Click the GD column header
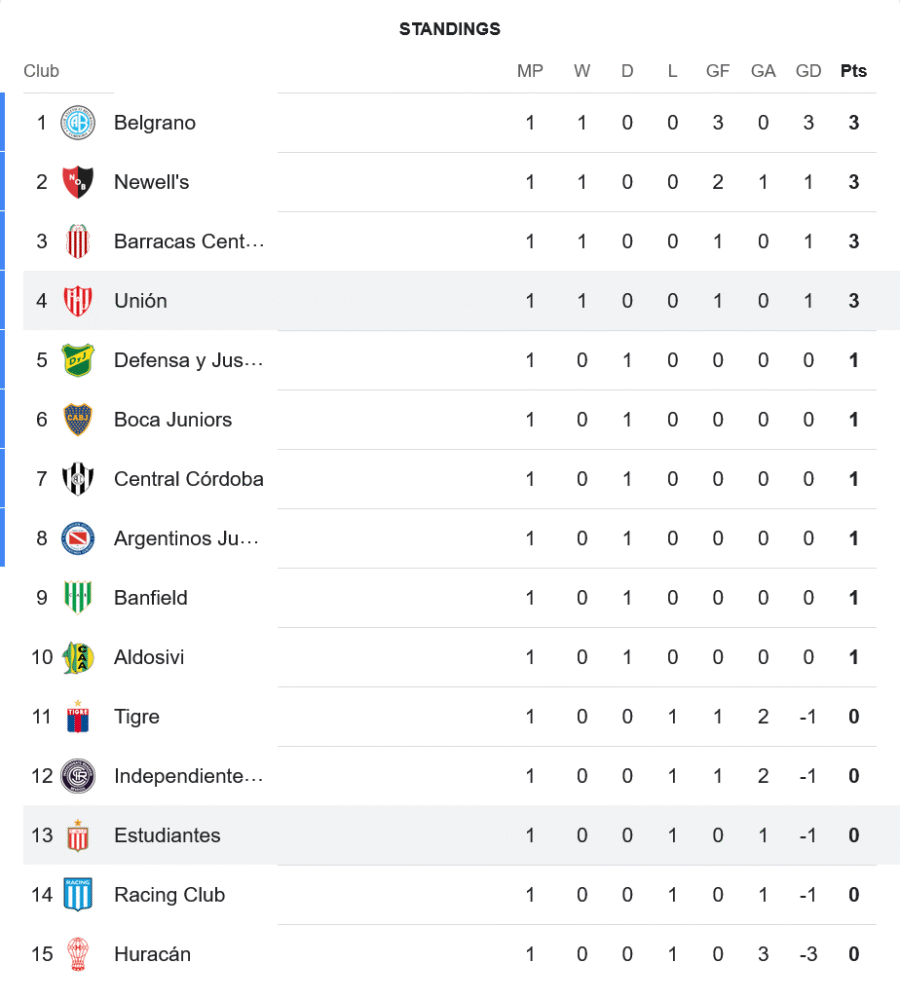The width and height of the screenshot is (900, 1000). (x=808, y=71)
